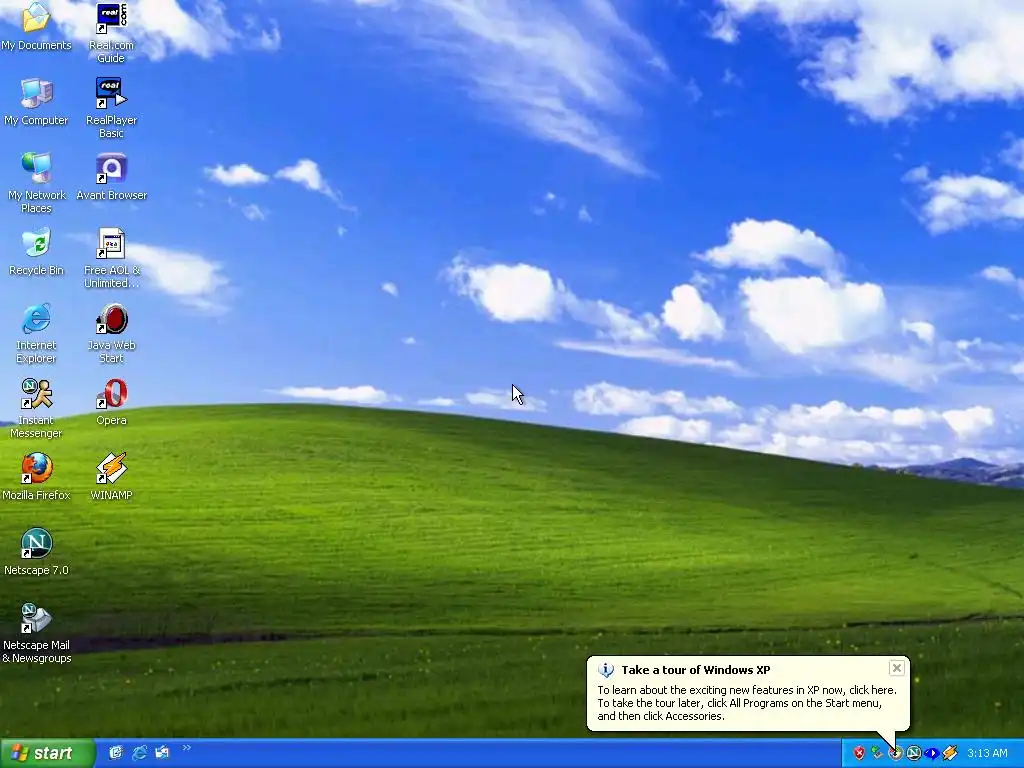Click the Winamp agent tray icon

pos(950,753)
